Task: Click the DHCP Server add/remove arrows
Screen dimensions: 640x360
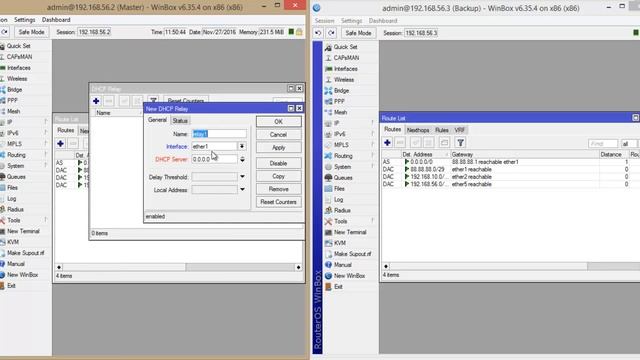Action: (242, 159)
